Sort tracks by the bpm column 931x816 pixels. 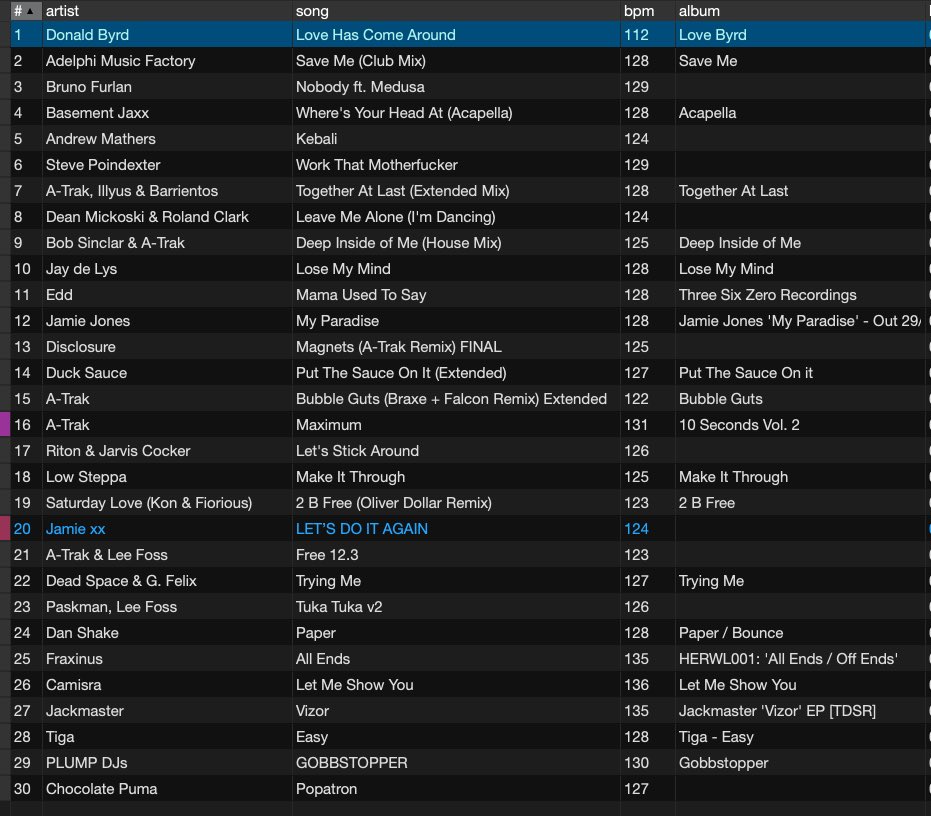(637, 11)
